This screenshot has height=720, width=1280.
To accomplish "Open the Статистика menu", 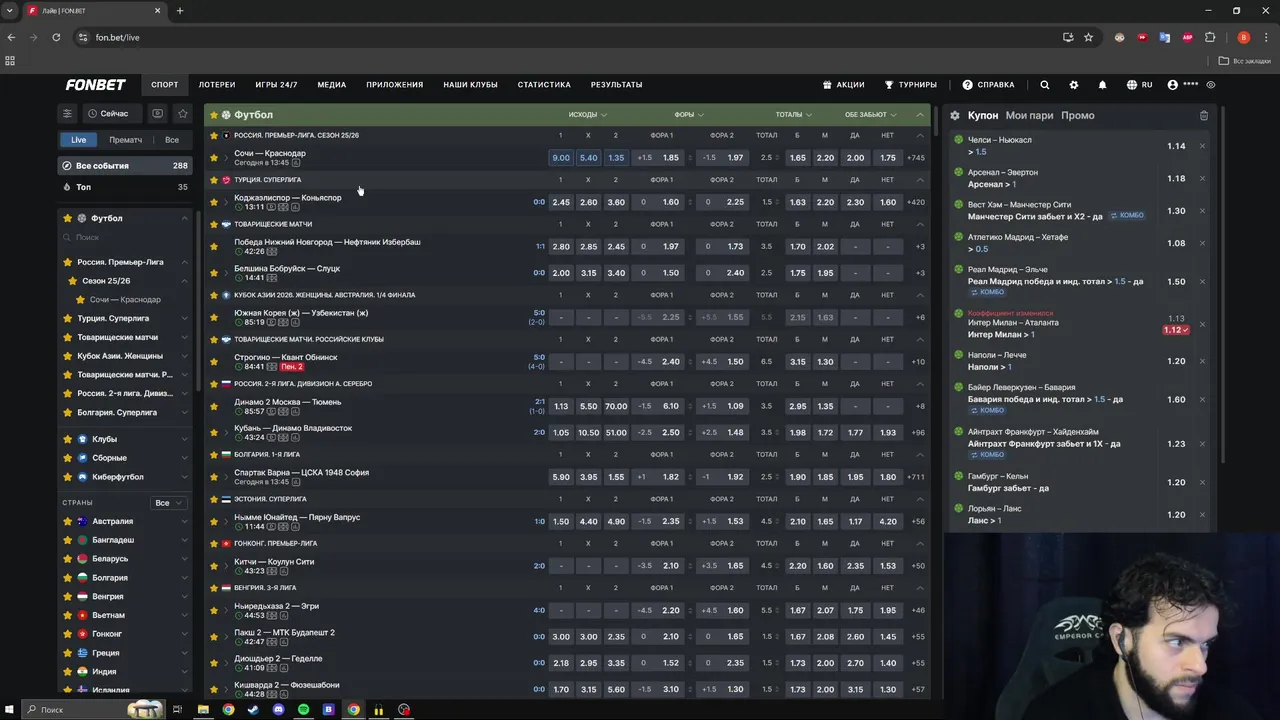I will pos(544,85).
